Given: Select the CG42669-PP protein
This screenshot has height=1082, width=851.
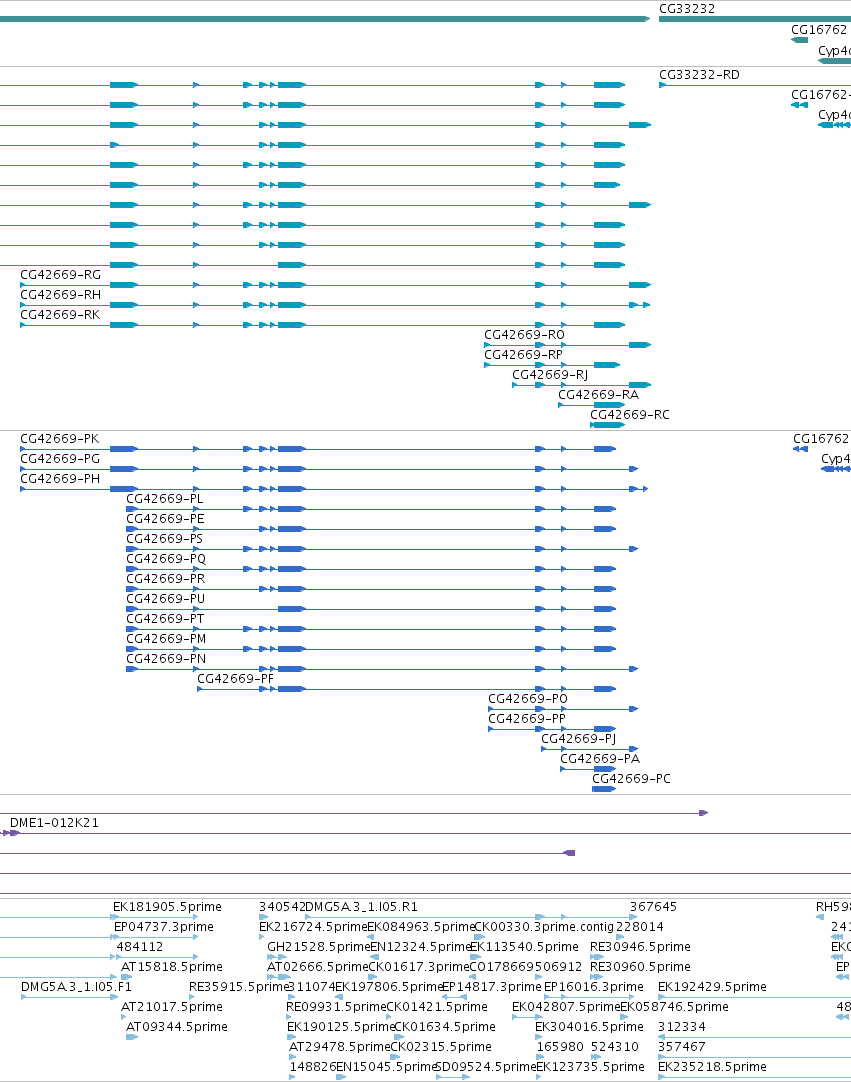Looking at the screenshot, I should pos(527,719).
